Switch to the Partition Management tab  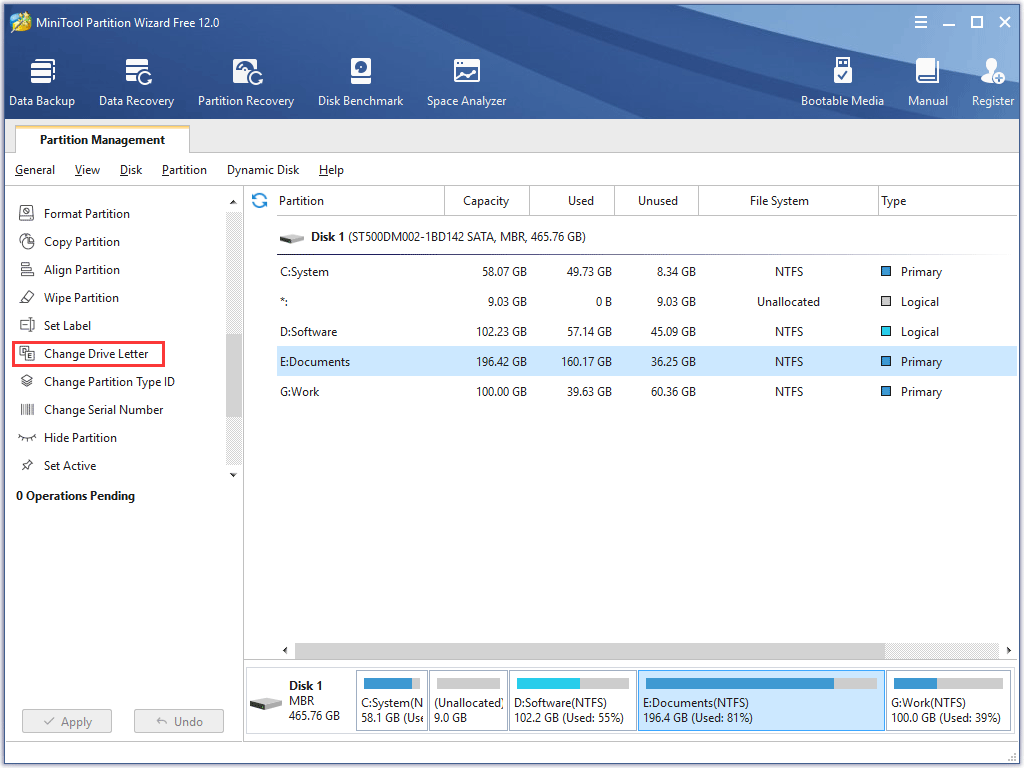click(x=101, y=139)
